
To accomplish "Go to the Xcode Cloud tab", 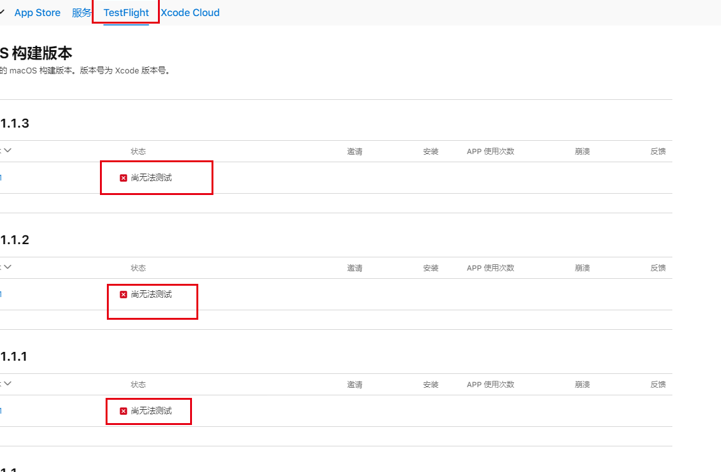I will pos(190,13).
